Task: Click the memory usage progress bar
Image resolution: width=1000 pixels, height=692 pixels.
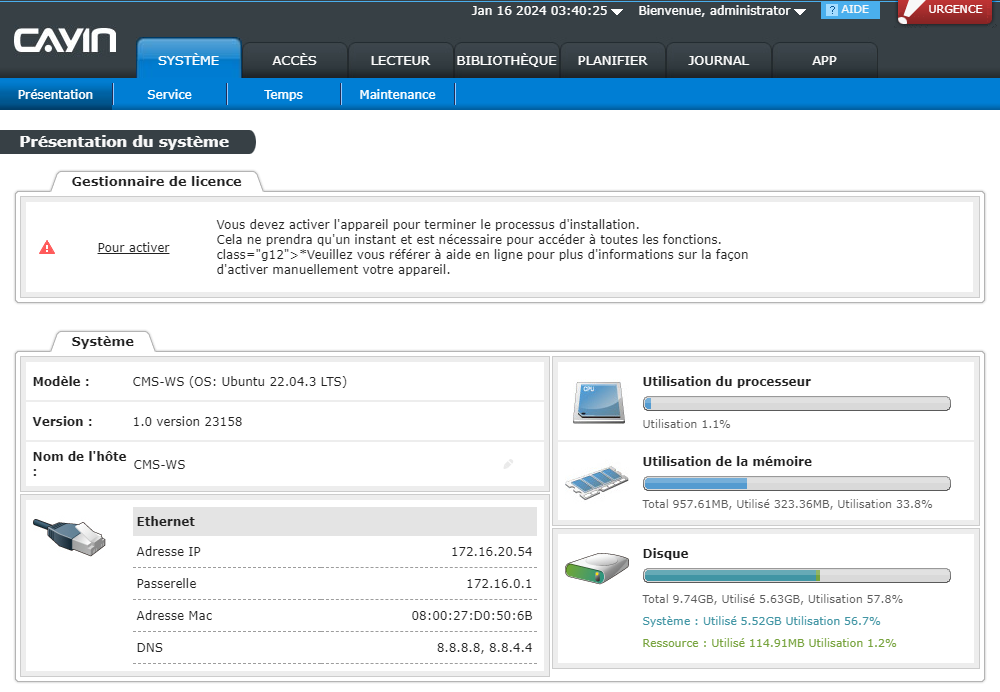Action: click(x=797, y=483)
